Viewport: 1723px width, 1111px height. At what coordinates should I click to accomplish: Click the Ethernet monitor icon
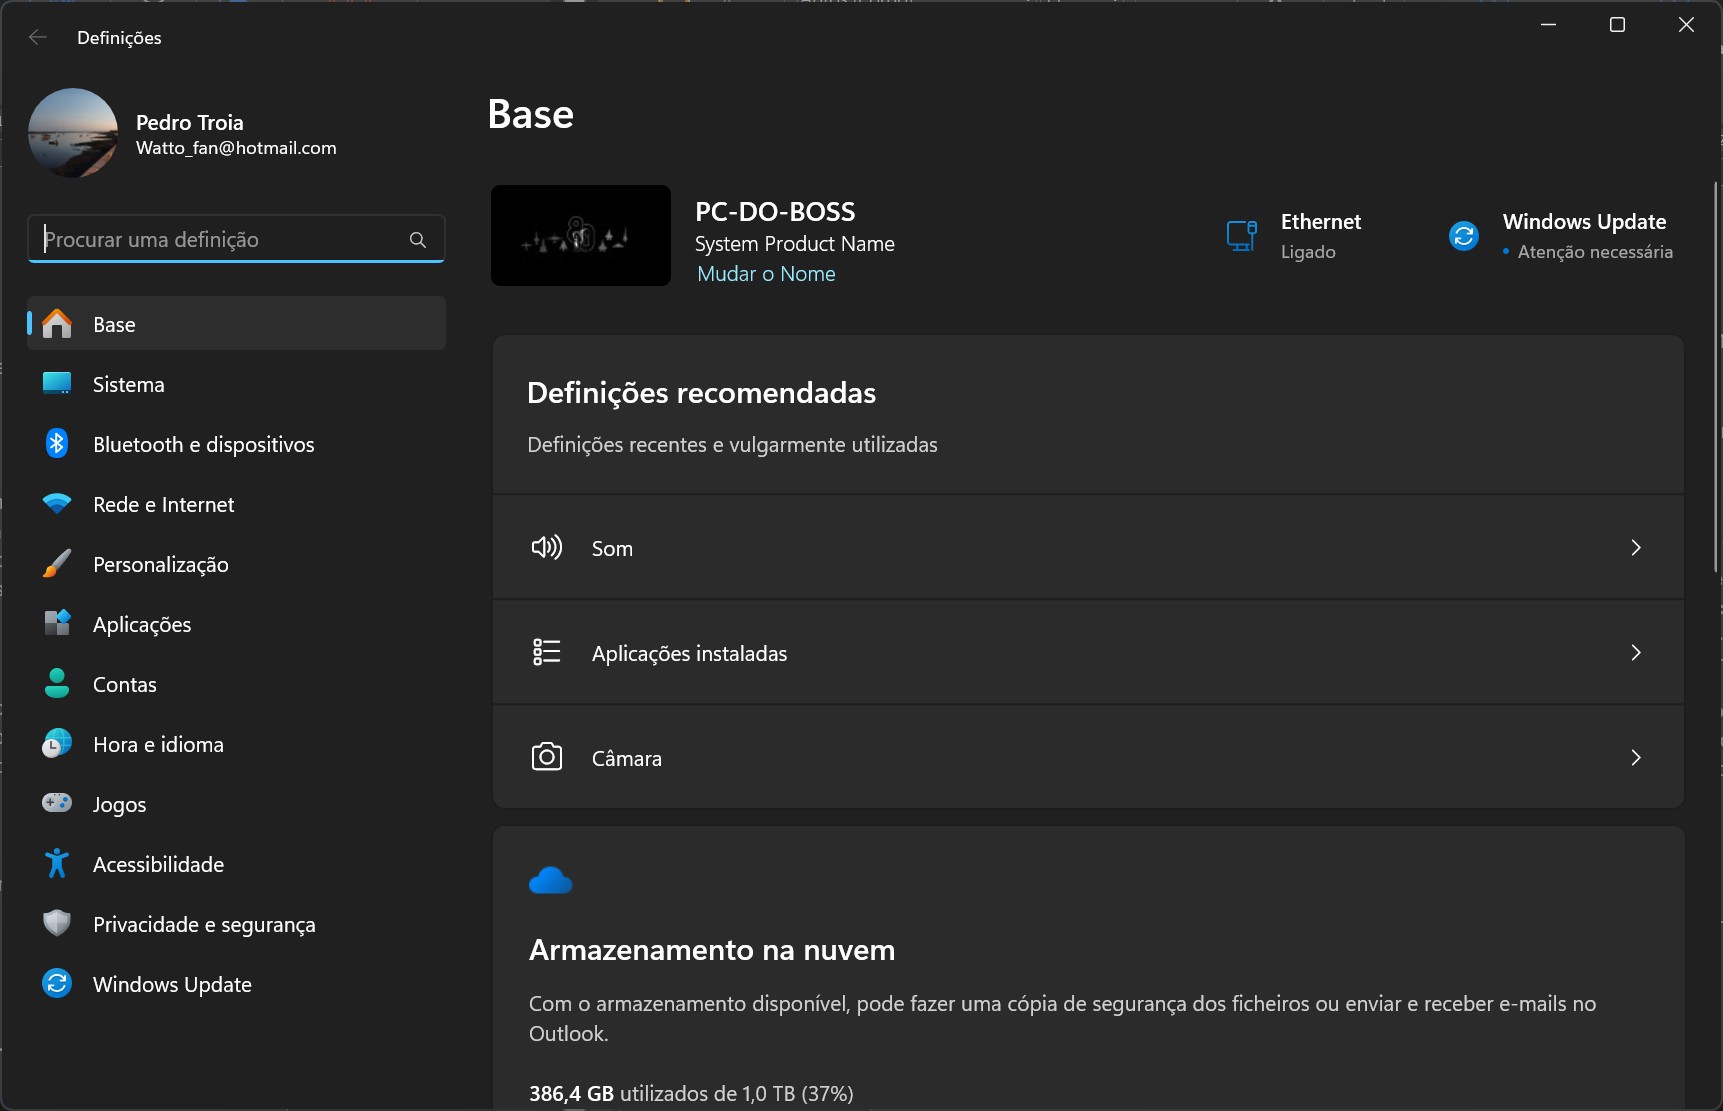(x=1241, y=236)
